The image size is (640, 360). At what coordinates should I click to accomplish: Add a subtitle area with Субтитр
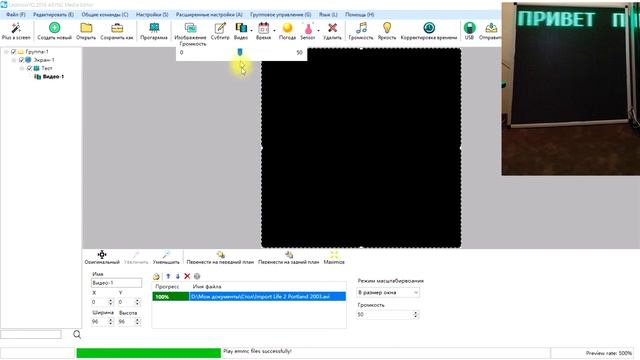220,28
